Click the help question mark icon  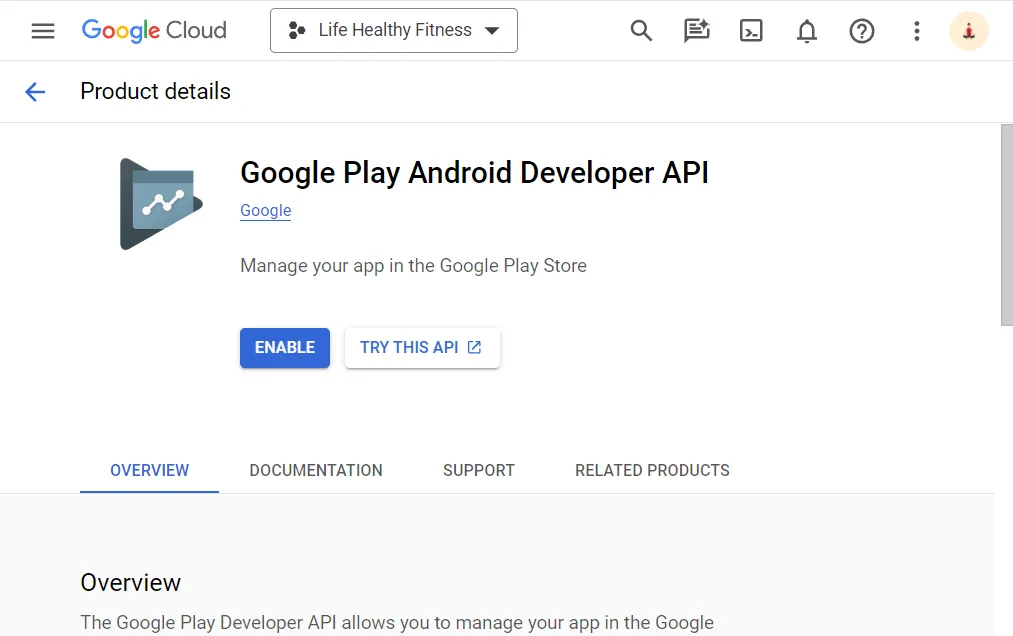(862, 31)
